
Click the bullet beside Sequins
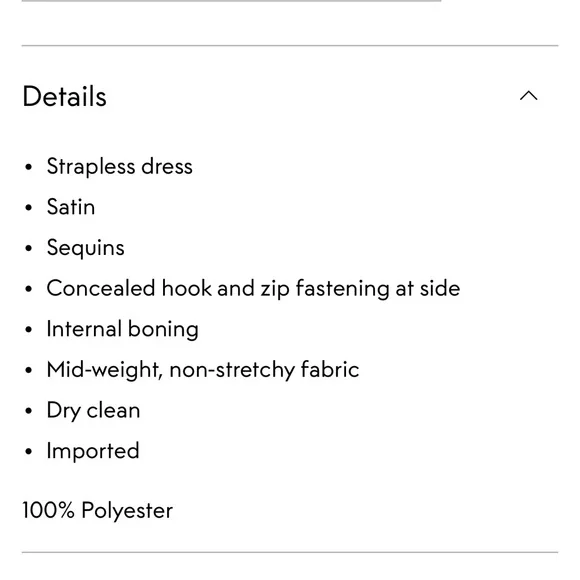coord(28,248)
